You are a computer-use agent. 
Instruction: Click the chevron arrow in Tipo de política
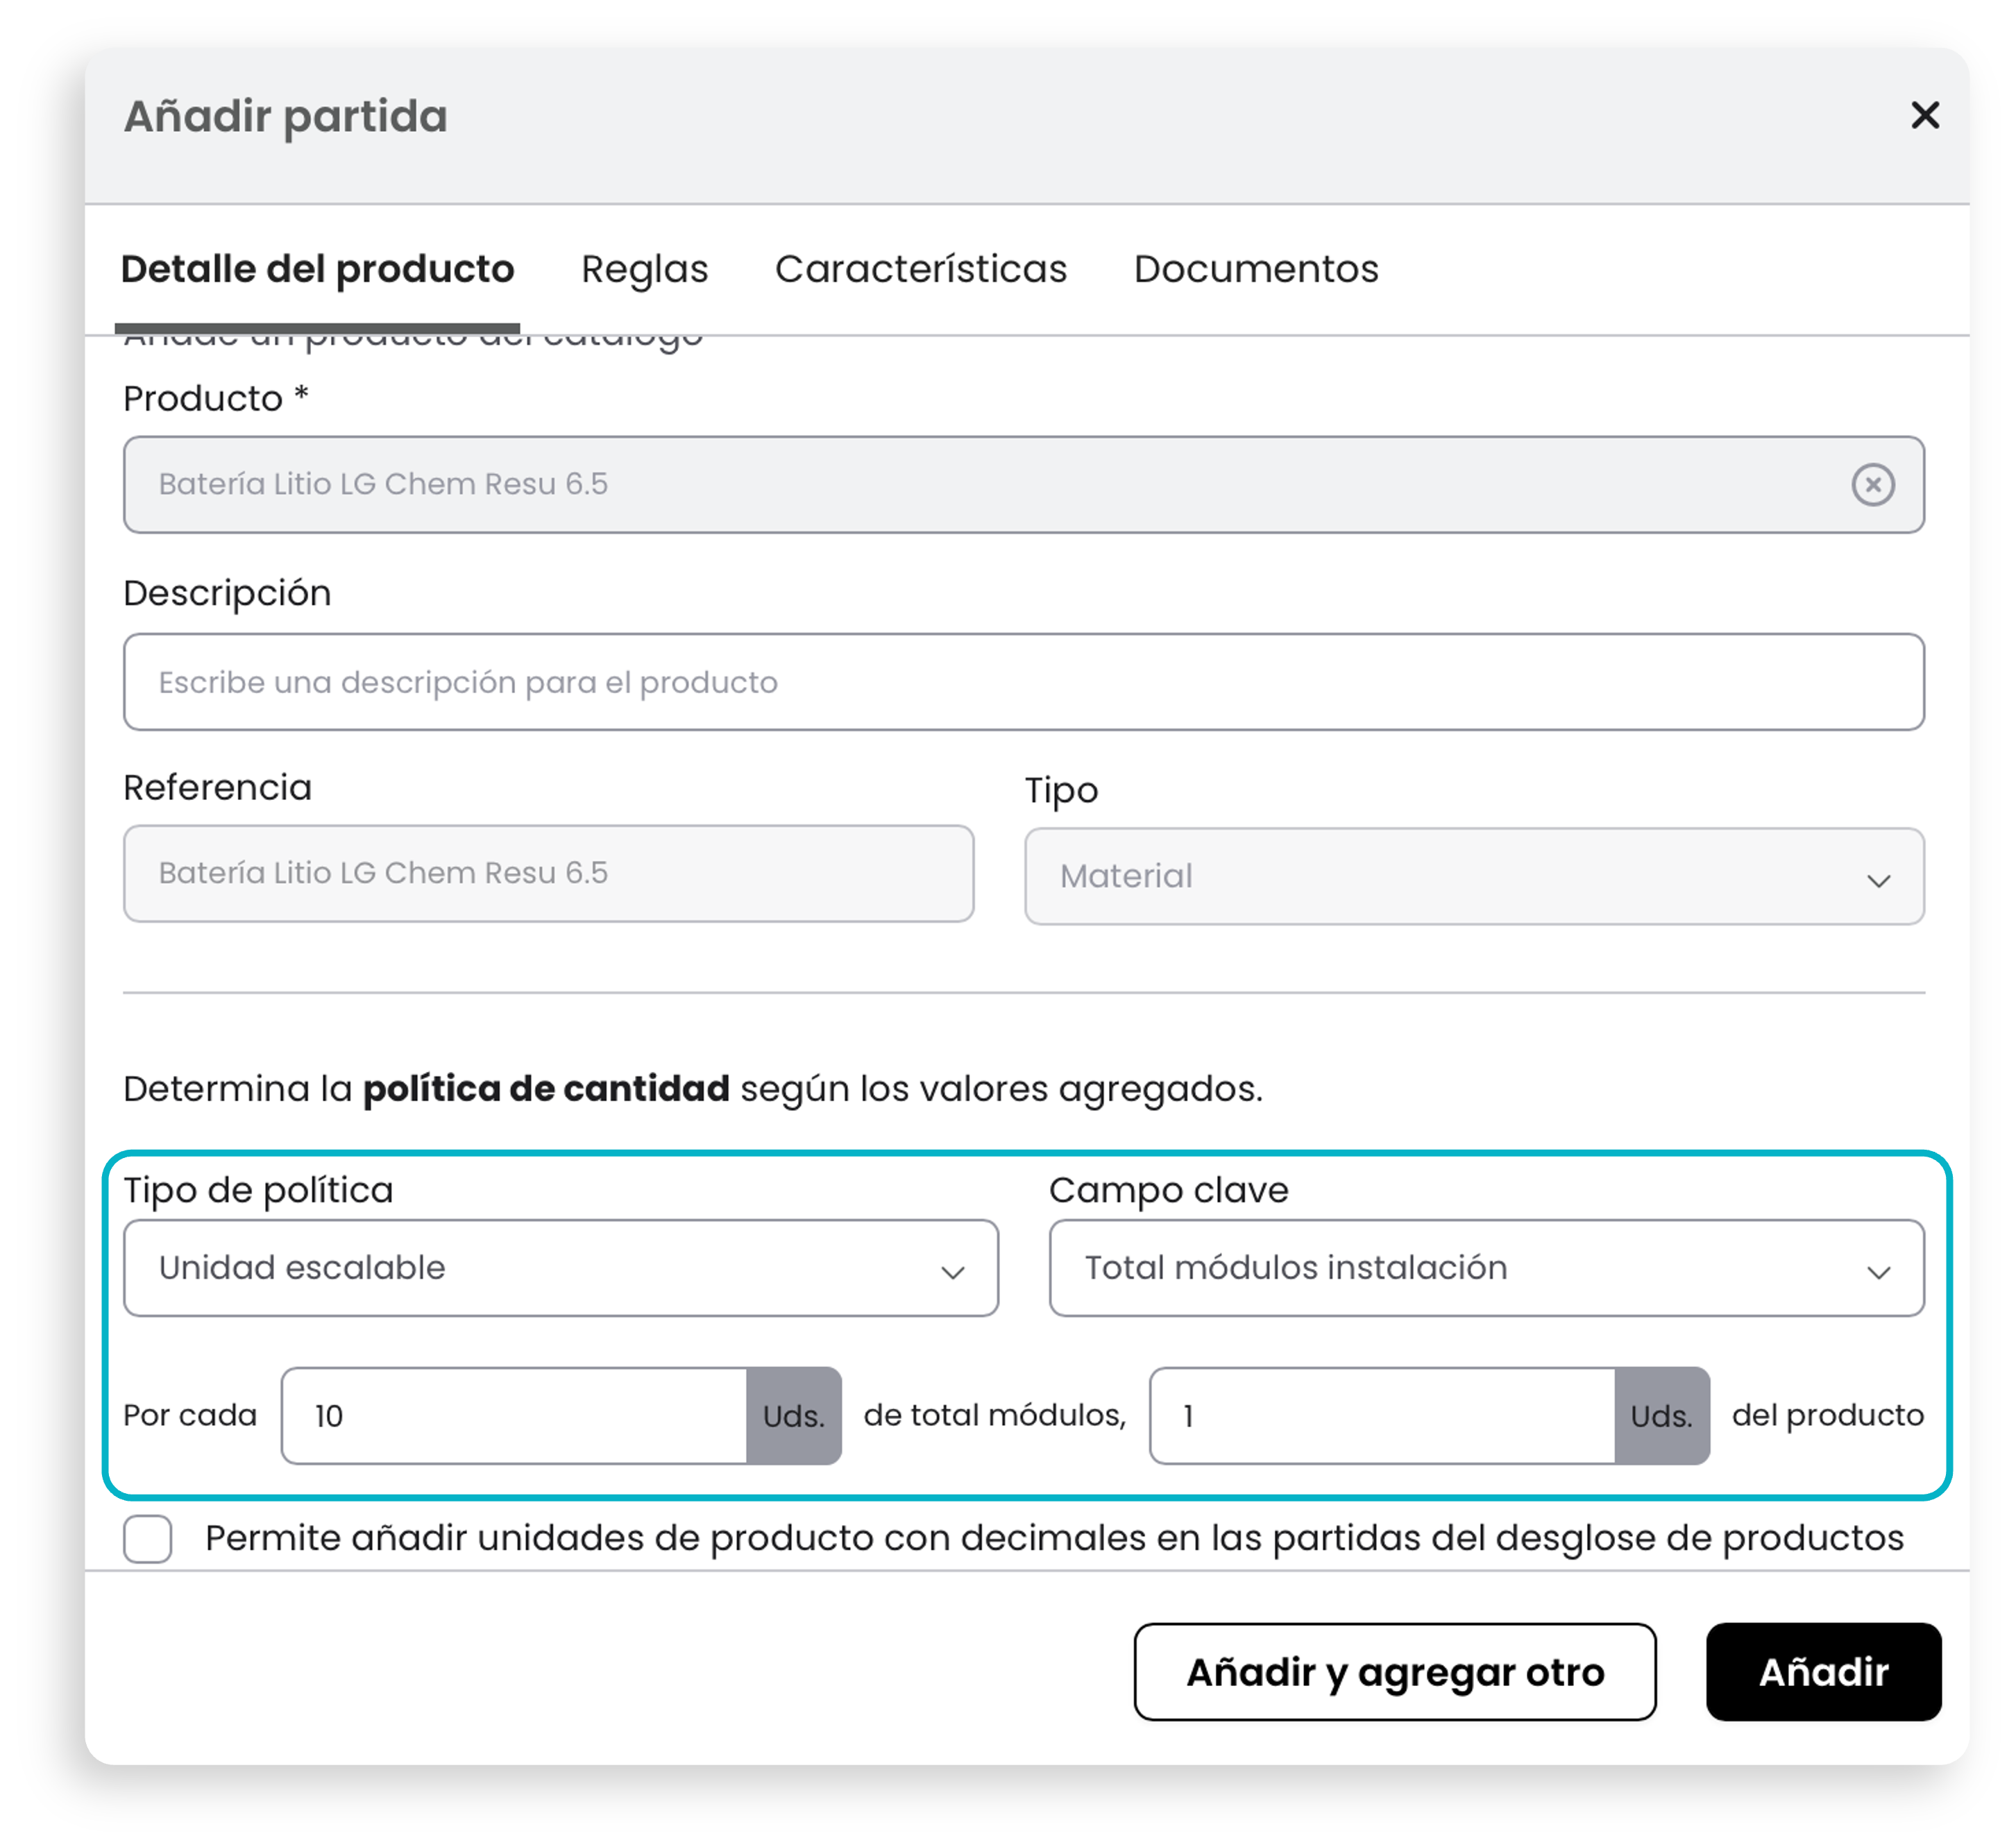(952, 1272)
